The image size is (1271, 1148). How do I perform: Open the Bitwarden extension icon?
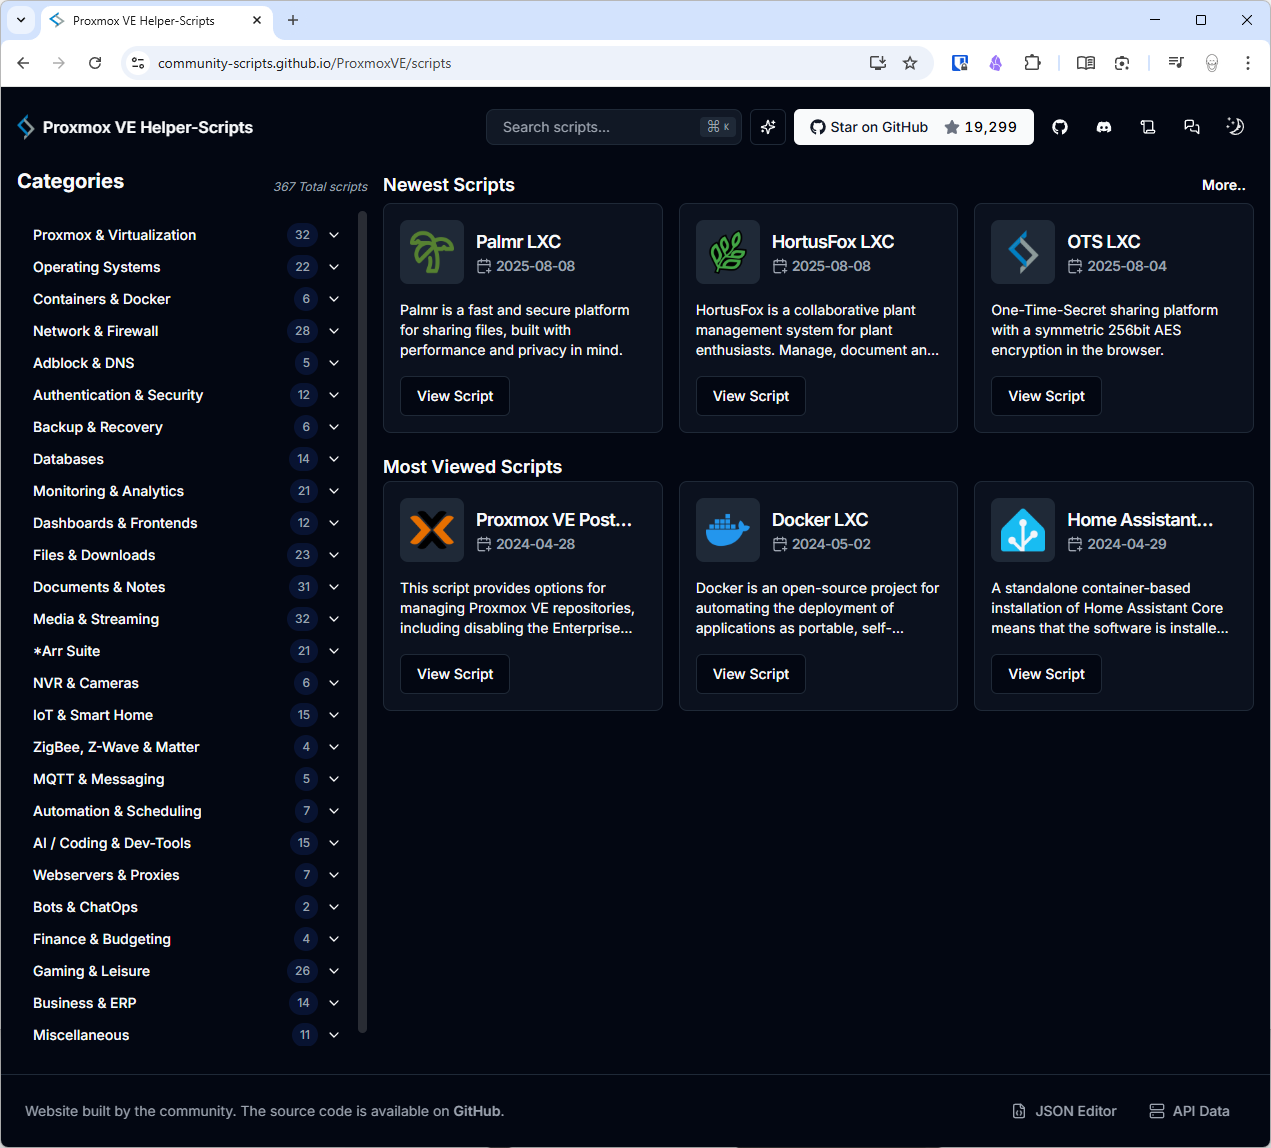960,63
